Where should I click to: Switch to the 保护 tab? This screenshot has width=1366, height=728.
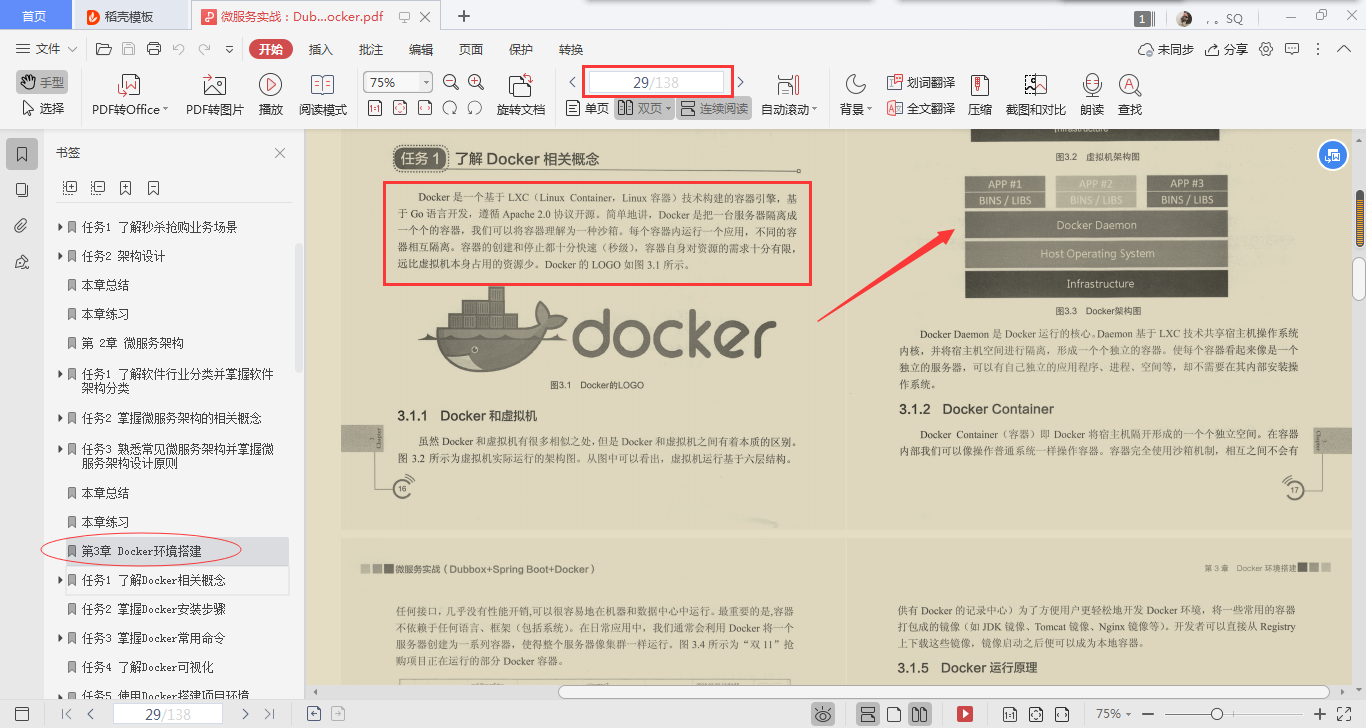[521, 50]
